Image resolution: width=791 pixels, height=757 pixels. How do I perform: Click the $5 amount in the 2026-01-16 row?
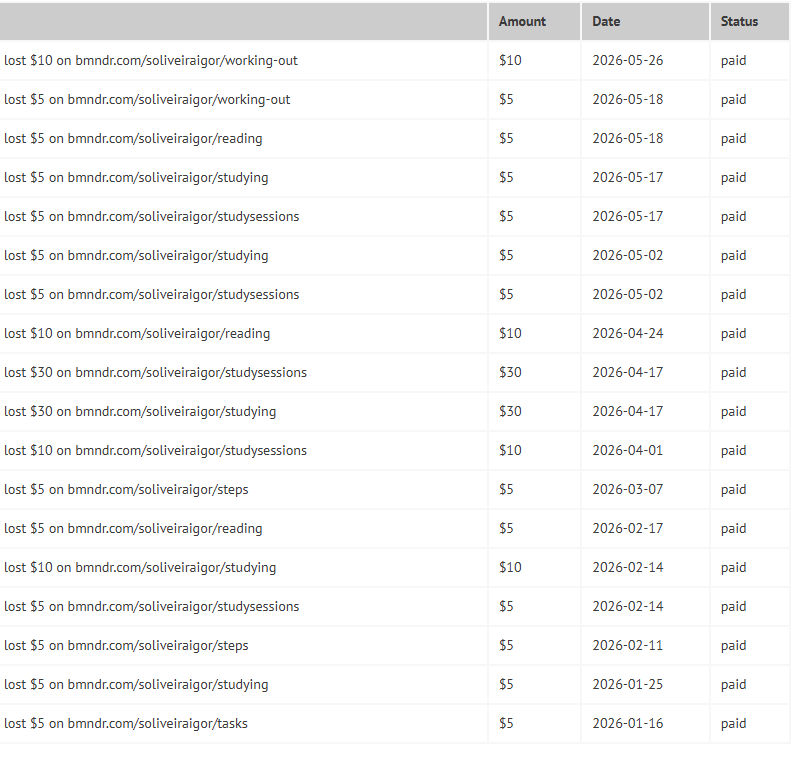(506, 724)
